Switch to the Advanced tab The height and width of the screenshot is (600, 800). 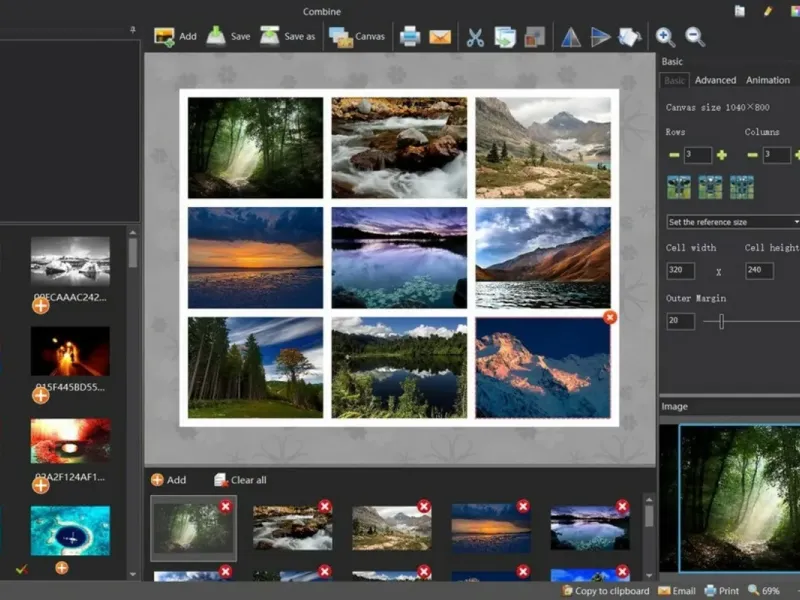pos(715,80)
